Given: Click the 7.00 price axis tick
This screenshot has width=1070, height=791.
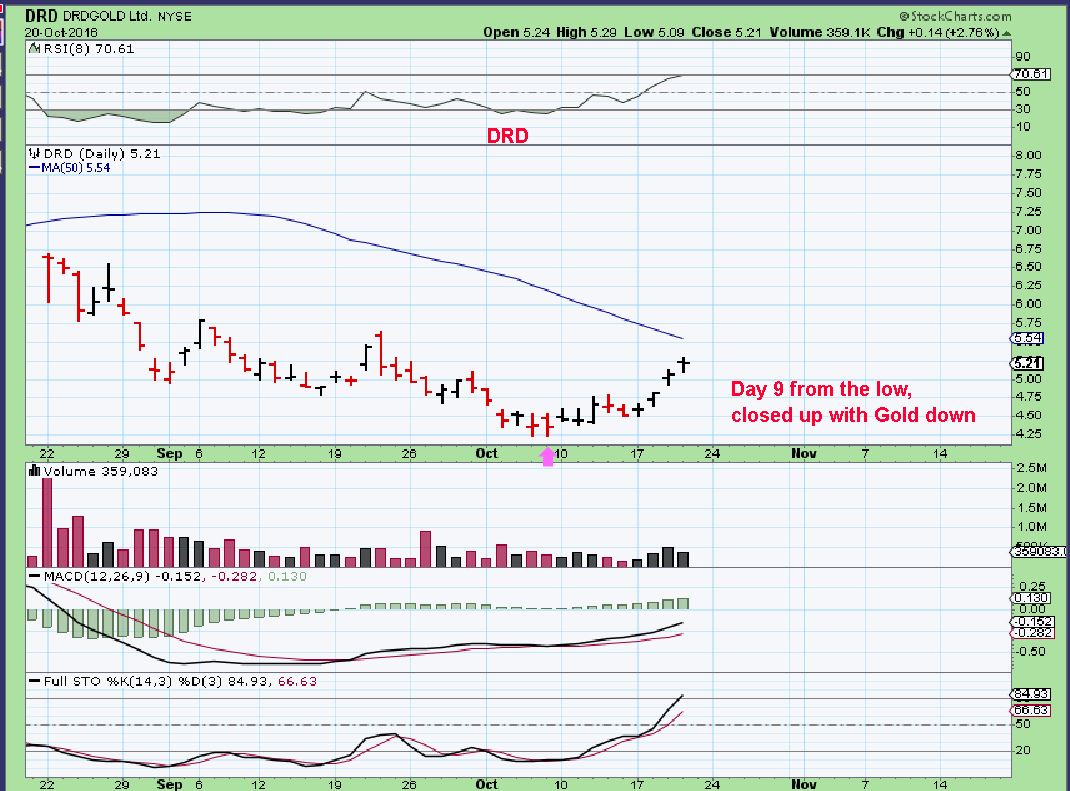Looking at the screenshot, I should (1028, 230).
